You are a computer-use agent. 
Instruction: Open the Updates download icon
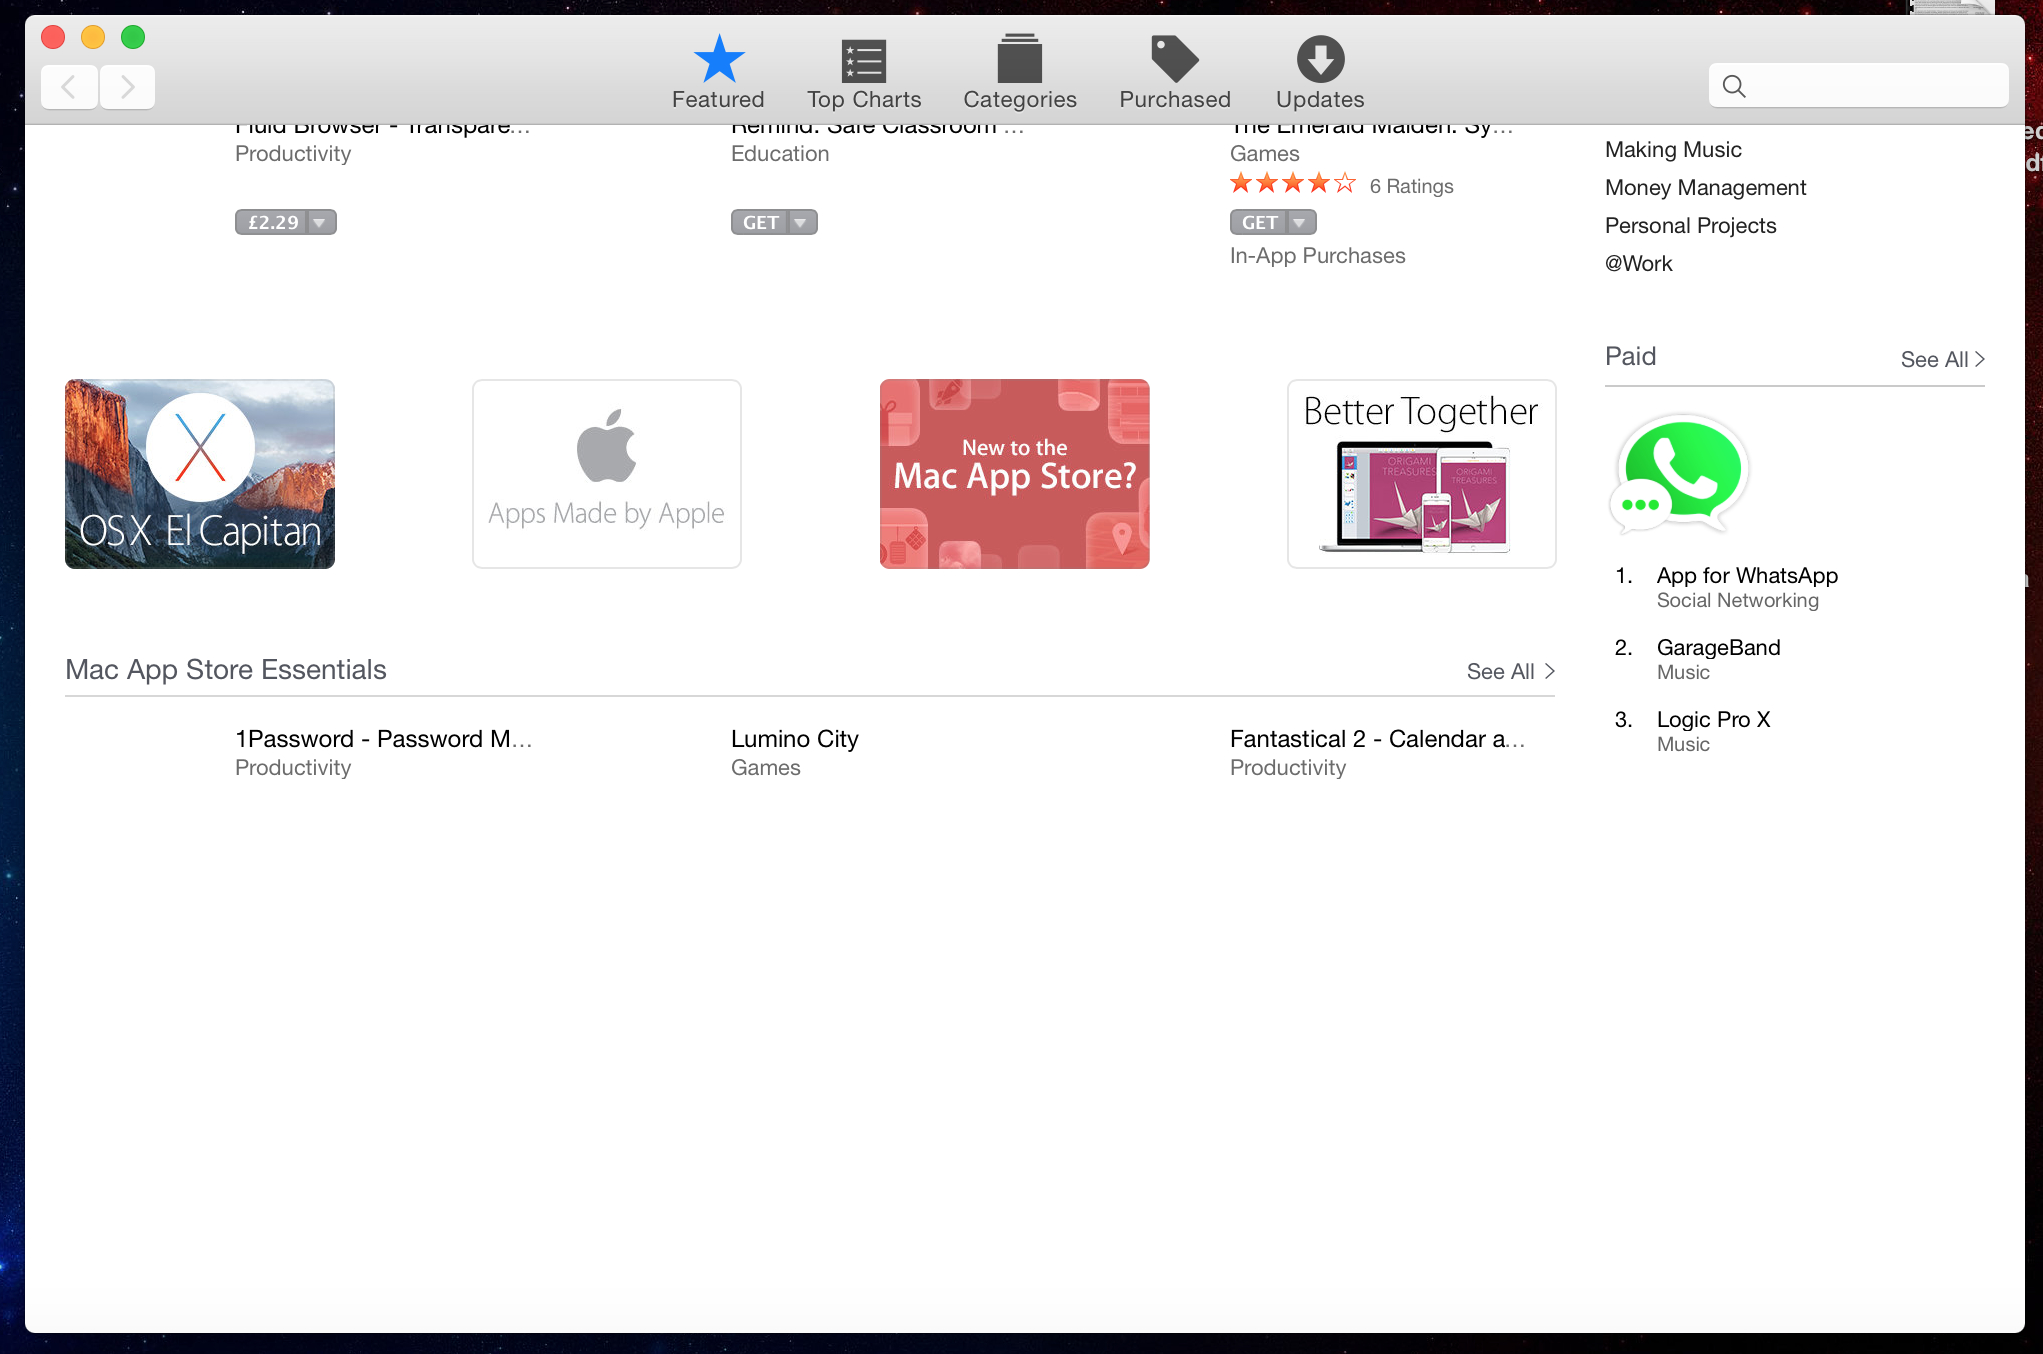pyautogui.click(x=1320, y=60)
